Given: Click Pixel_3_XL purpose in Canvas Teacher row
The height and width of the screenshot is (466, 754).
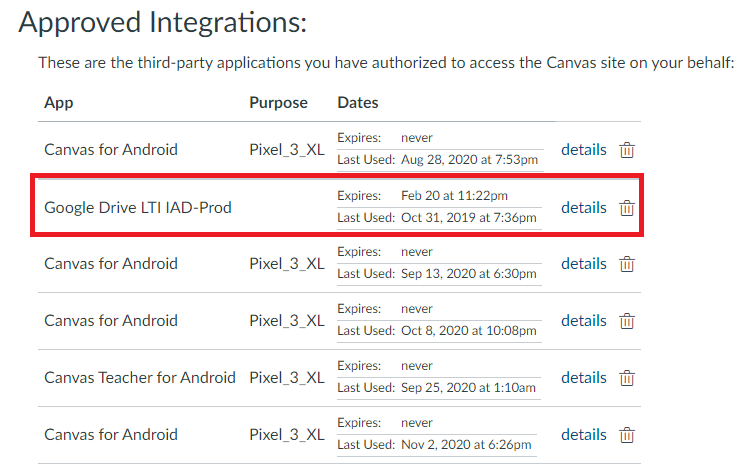Looking at the screenshot, I should pos(286,378).
